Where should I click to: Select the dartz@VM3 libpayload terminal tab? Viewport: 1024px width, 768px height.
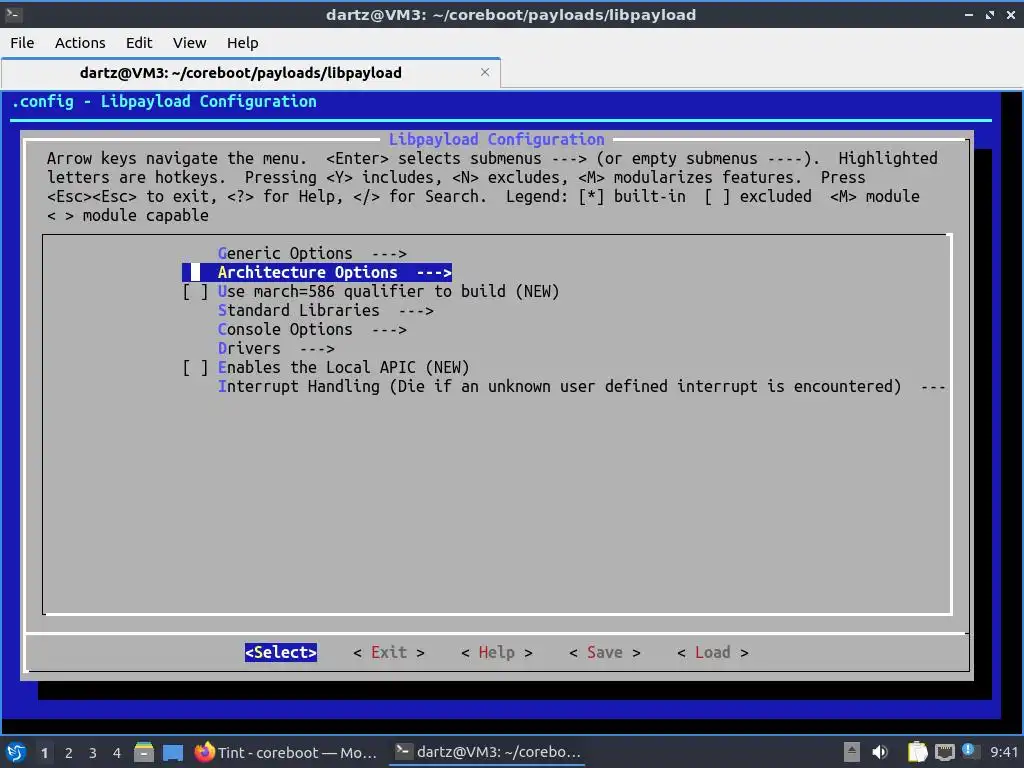tap(251, 72)
